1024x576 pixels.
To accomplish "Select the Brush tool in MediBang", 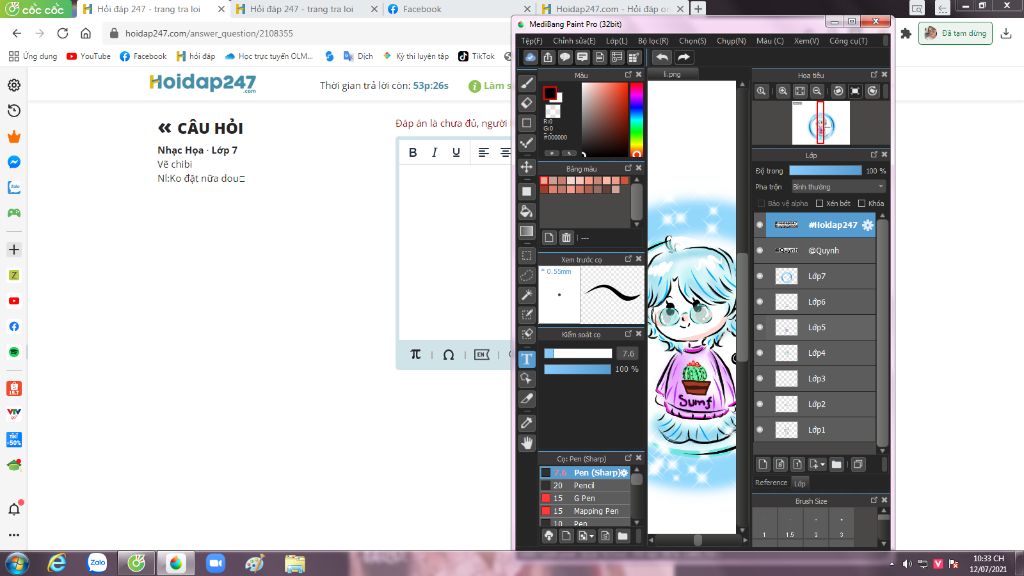I will tap(527, 84).
